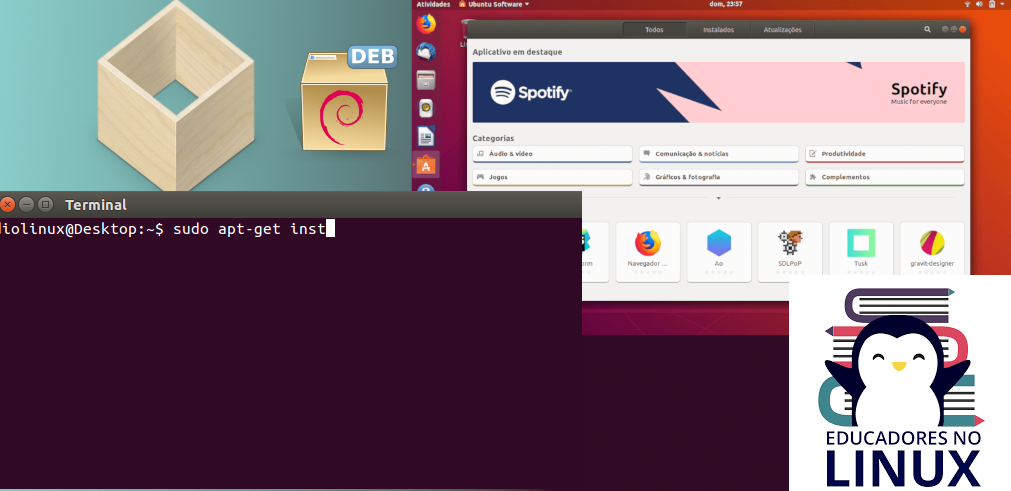1011x491 pixels.
Task: Open the Files manager dock icon
Action: point(426,80)
